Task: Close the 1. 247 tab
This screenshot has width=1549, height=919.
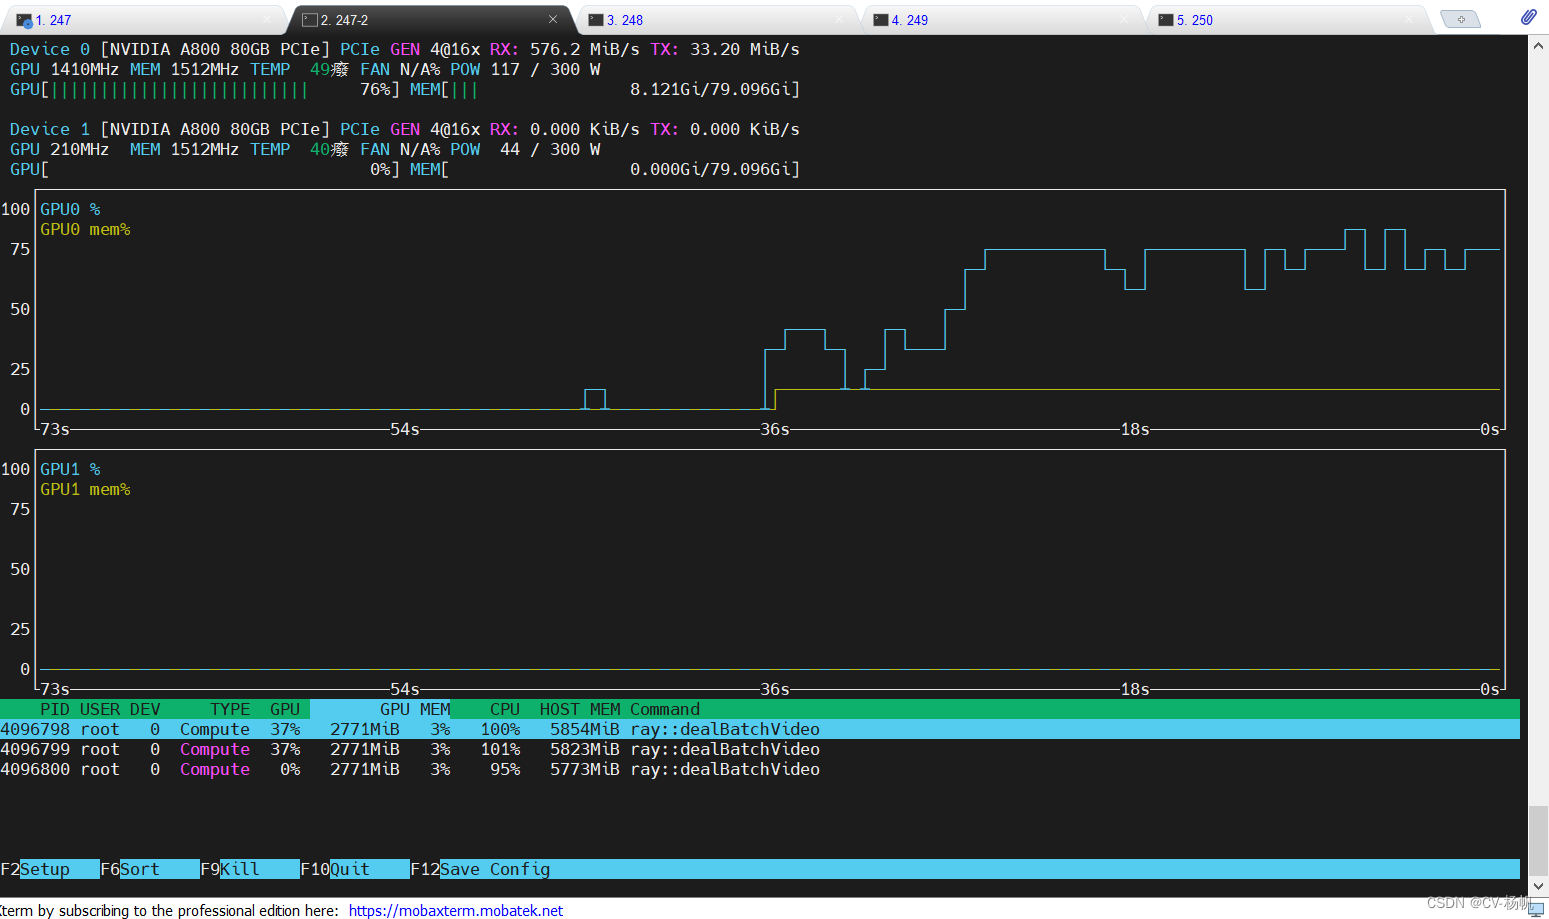Action: [267, 19]
